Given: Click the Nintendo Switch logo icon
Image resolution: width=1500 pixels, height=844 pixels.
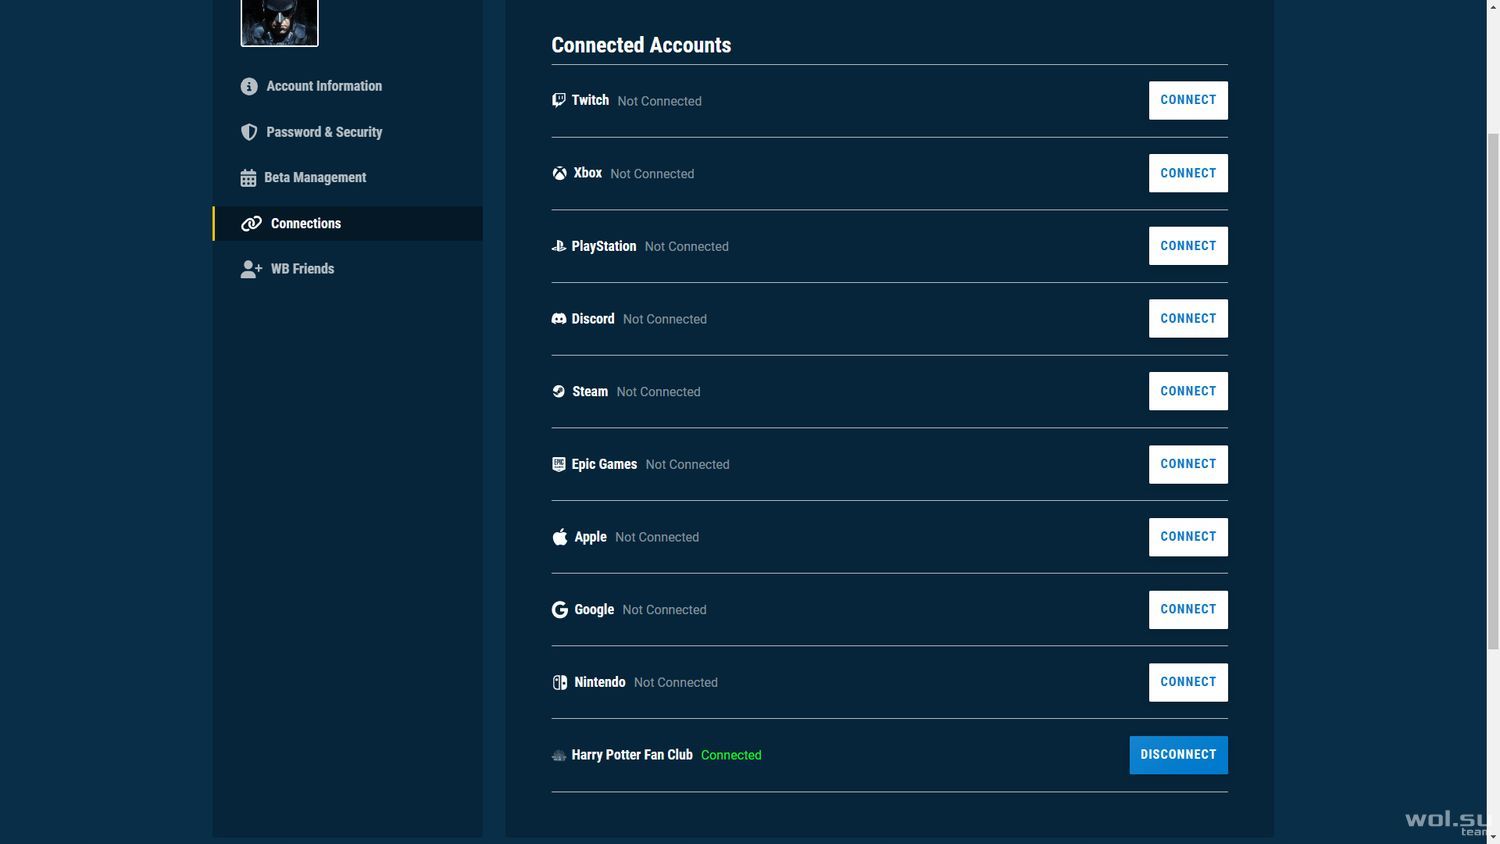Looking at the screenshot, I should (x=560, y=683).
